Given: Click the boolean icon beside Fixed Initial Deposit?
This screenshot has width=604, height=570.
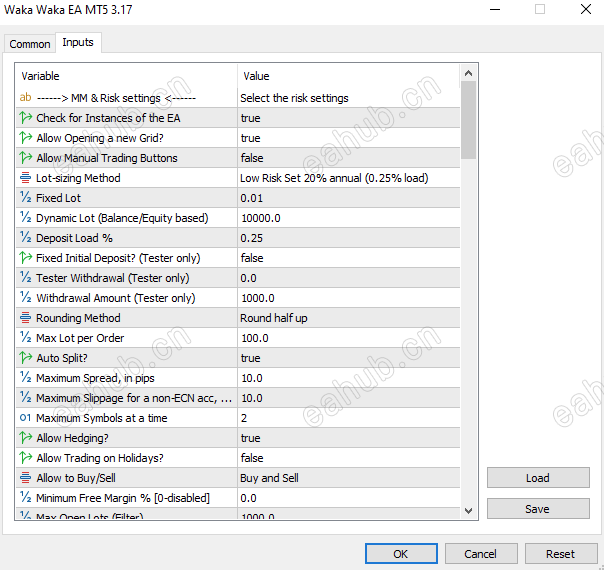Looking at the screenshot, I should click(26, 258).
